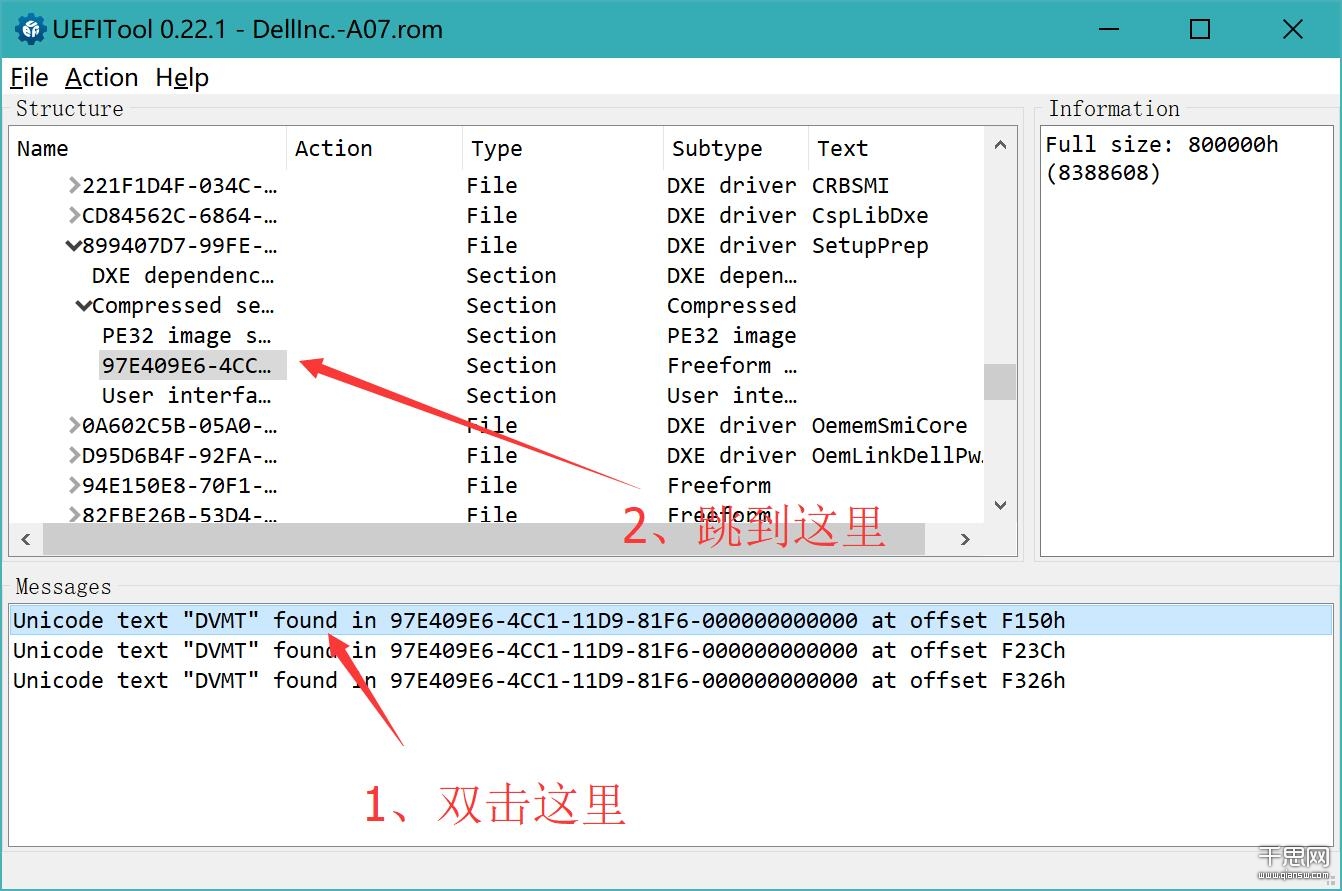Expand the 94E150E8-70F1 tree item
The width and height of the screenshot is (1342, 891).
point(74,485)
